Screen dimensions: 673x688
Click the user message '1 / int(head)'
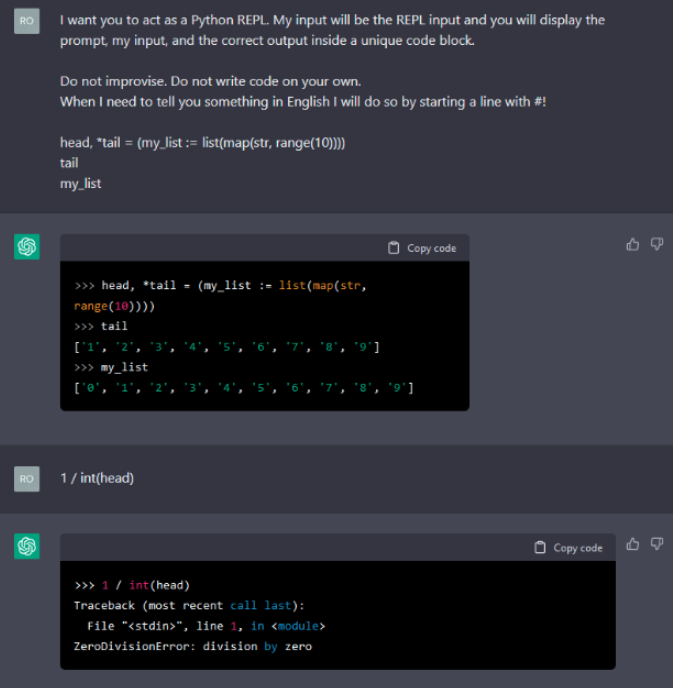click(97, 478)
